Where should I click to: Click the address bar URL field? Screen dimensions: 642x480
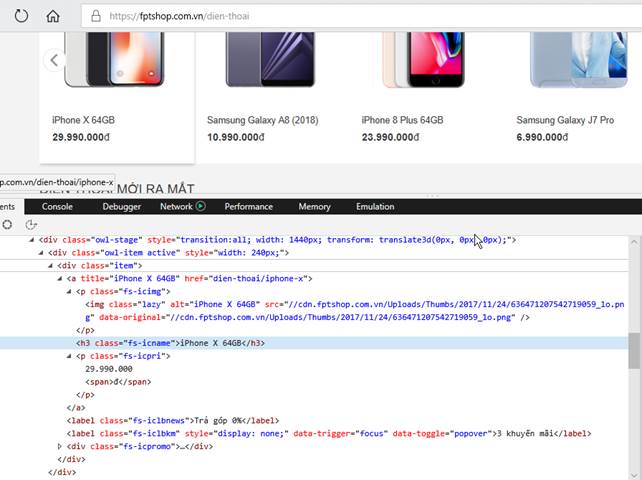coord(360,16)
